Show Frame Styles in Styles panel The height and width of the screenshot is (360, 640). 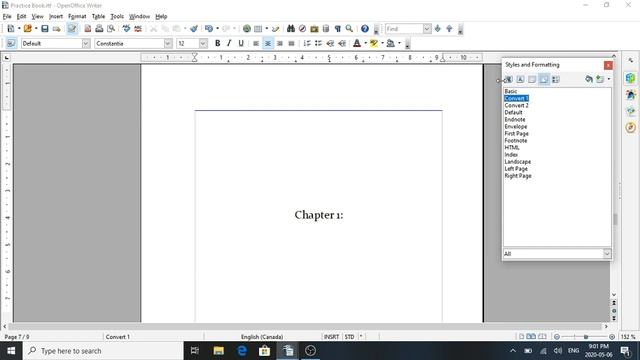532,79
